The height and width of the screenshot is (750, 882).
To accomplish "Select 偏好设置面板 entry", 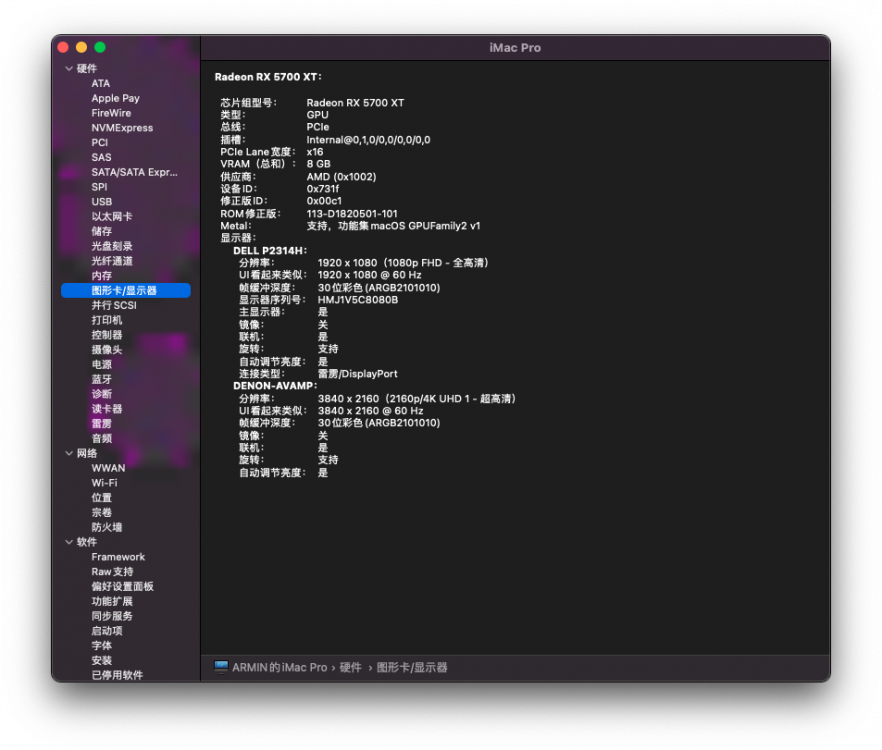I will point(123,586).
